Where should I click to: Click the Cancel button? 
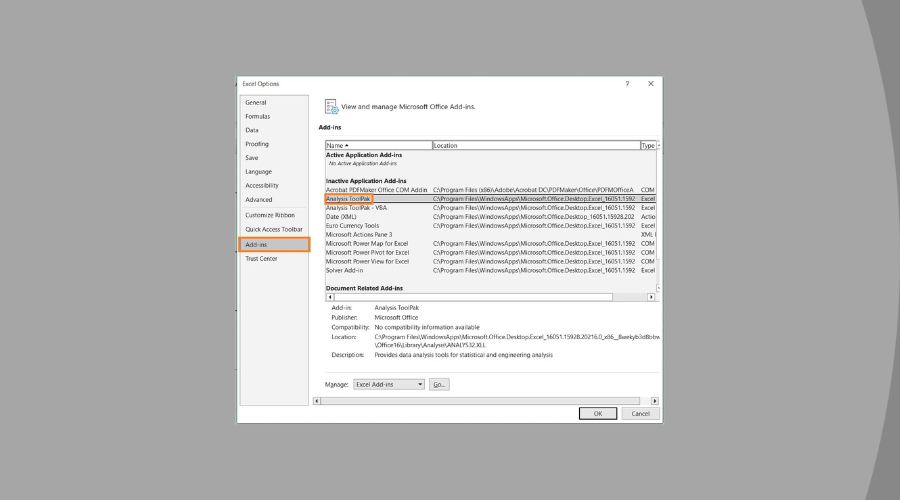coord(641,413)
